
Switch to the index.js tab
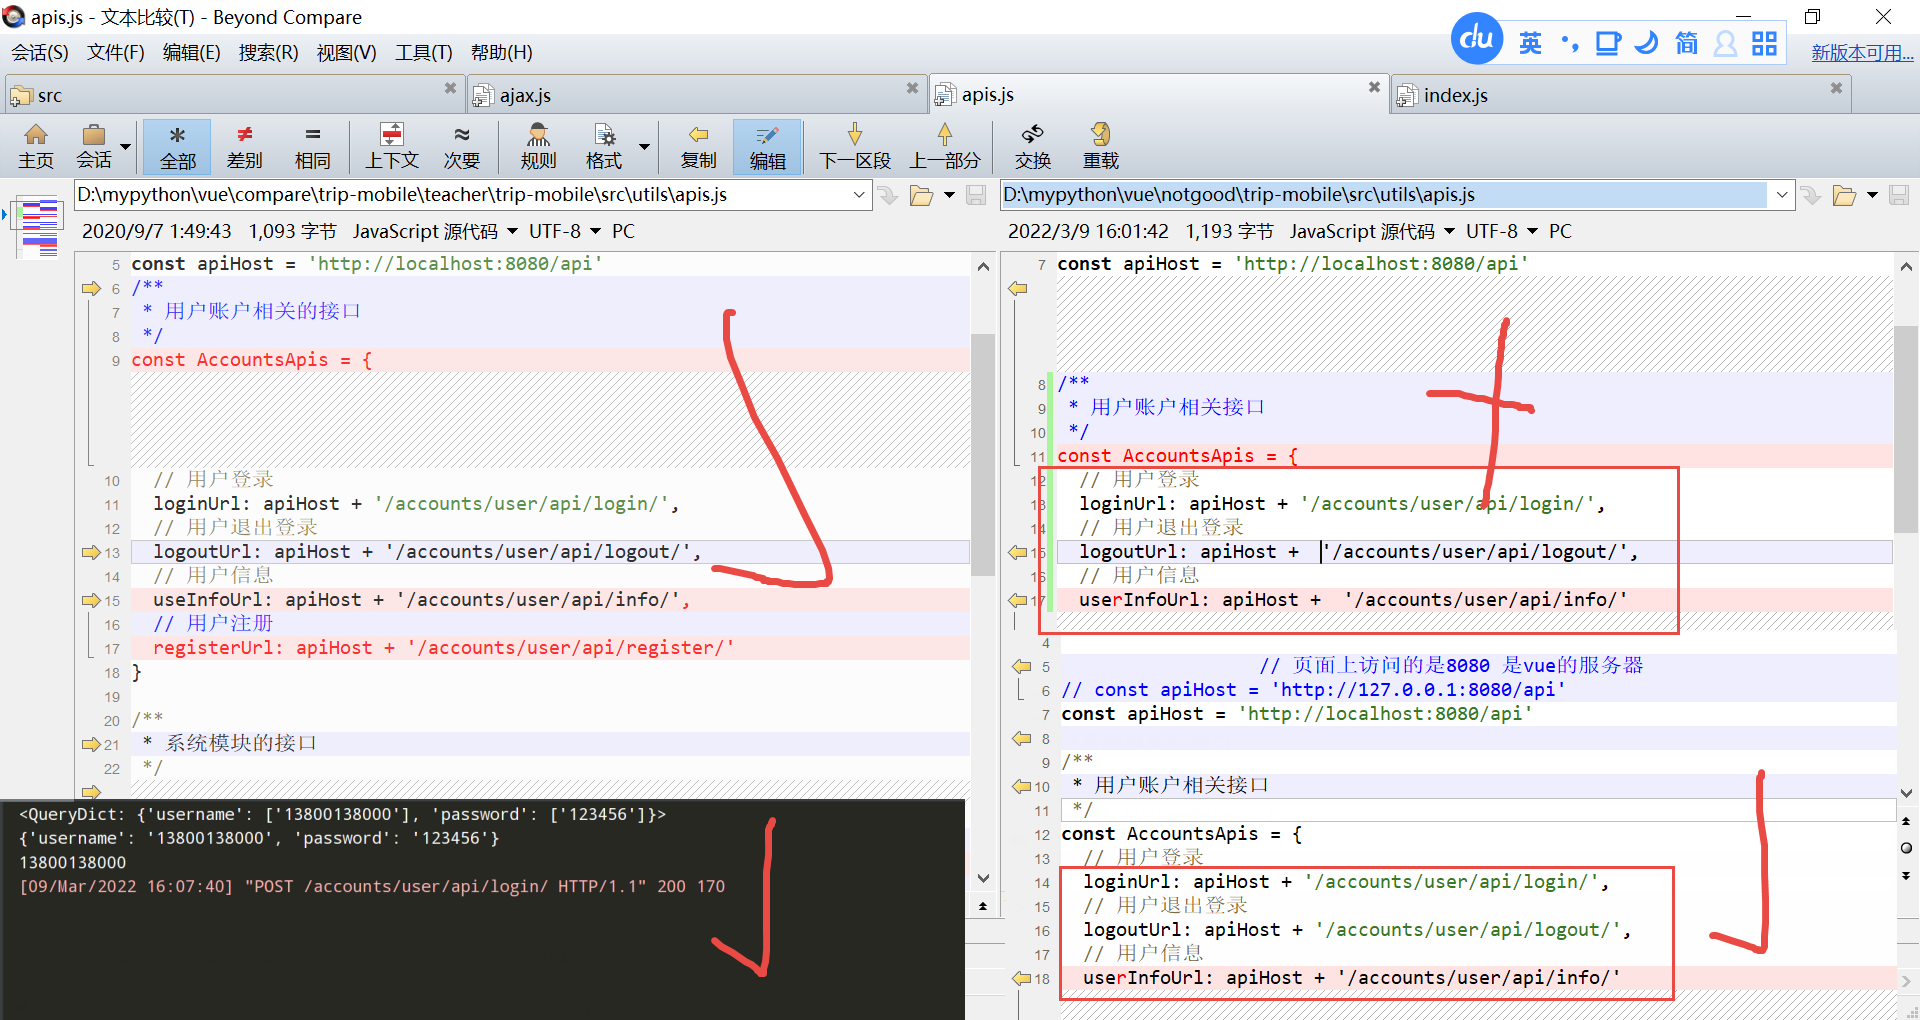tap(1620, 95)
